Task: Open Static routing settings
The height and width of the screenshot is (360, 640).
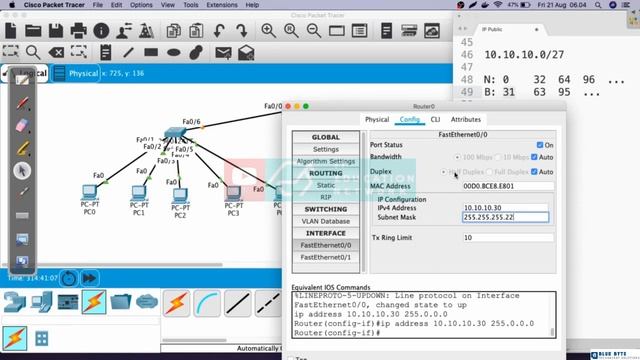Action: click(326, 185)
